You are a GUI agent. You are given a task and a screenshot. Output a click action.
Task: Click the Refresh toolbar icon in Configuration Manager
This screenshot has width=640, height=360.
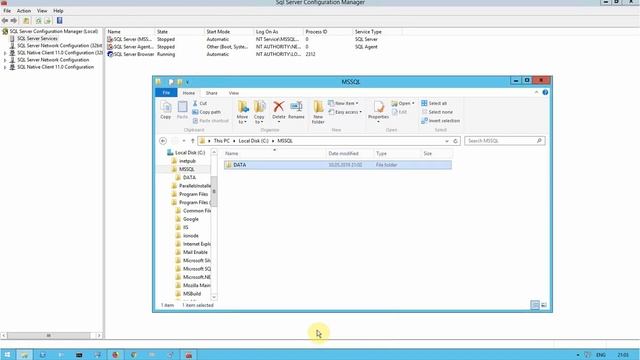38,20
